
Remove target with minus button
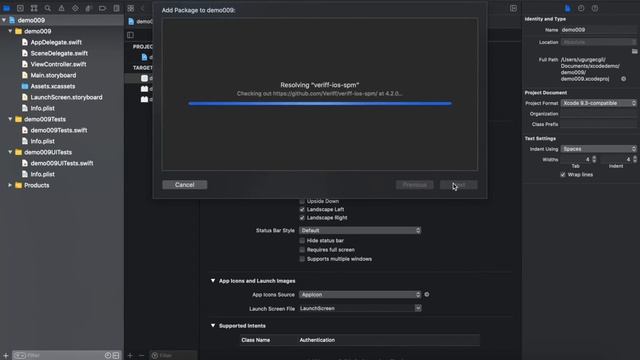pyautogui.click(x=141, y=356)
